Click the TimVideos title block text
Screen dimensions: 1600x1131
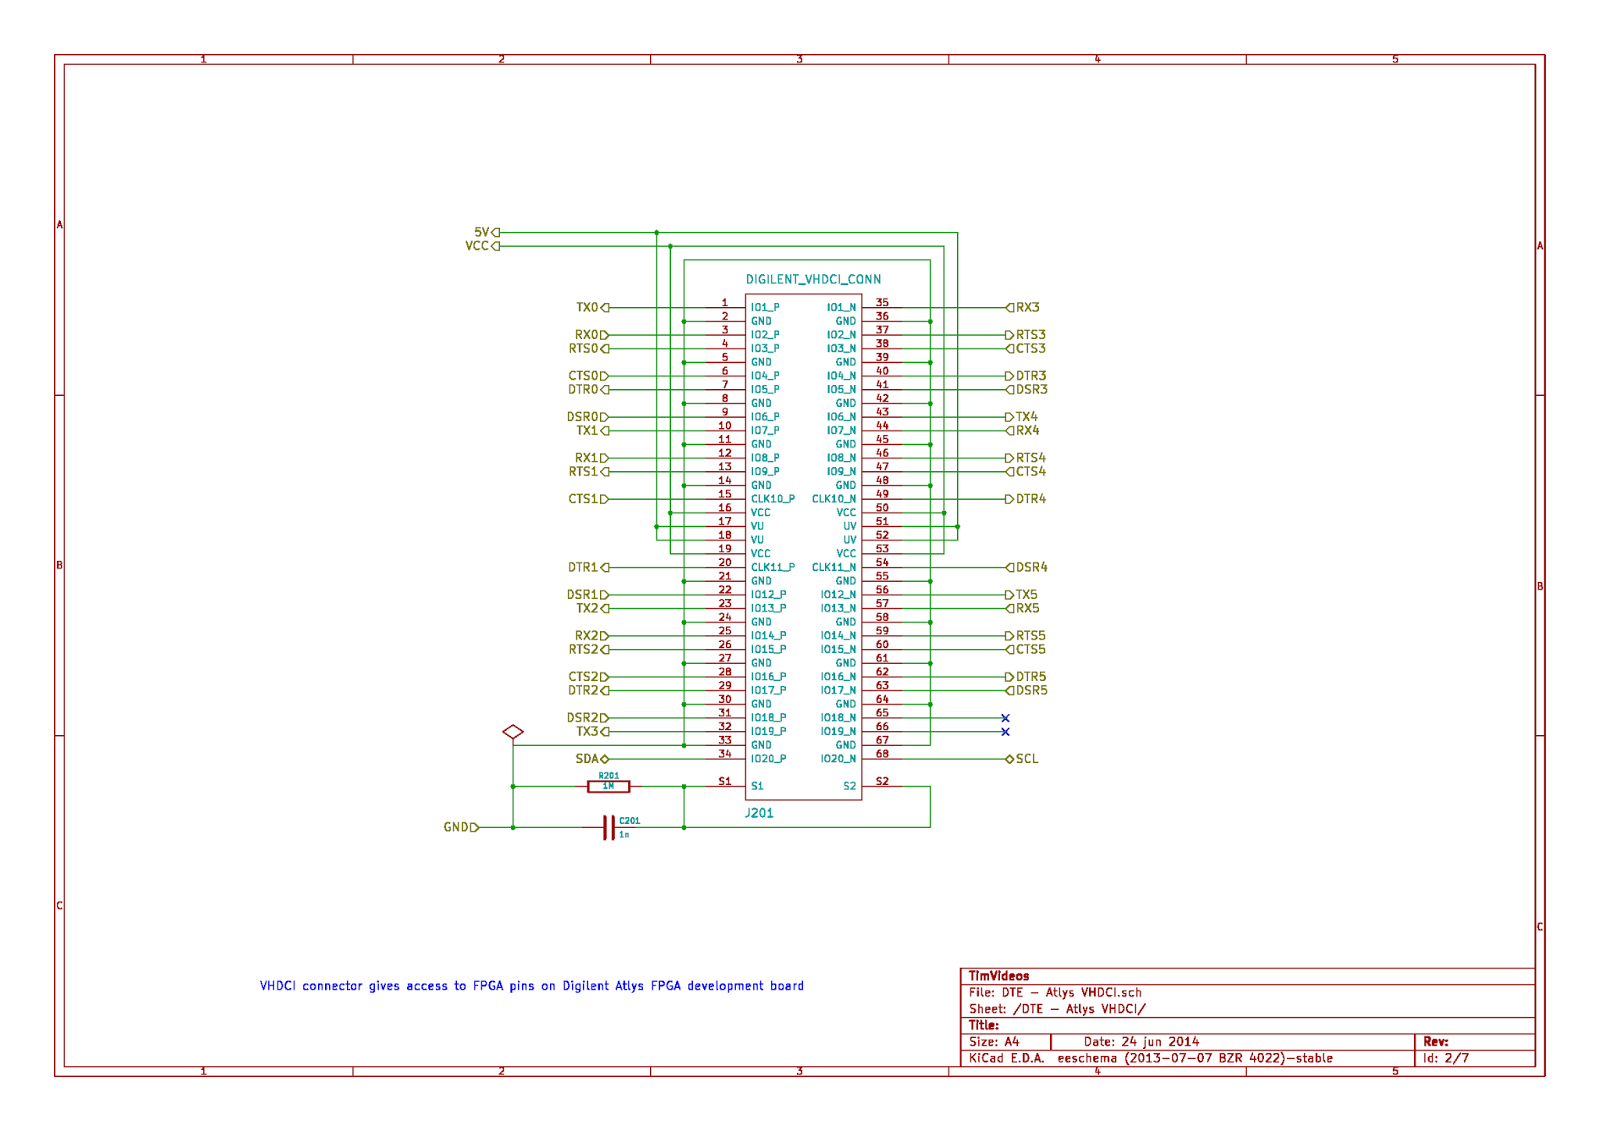[999, 976]
